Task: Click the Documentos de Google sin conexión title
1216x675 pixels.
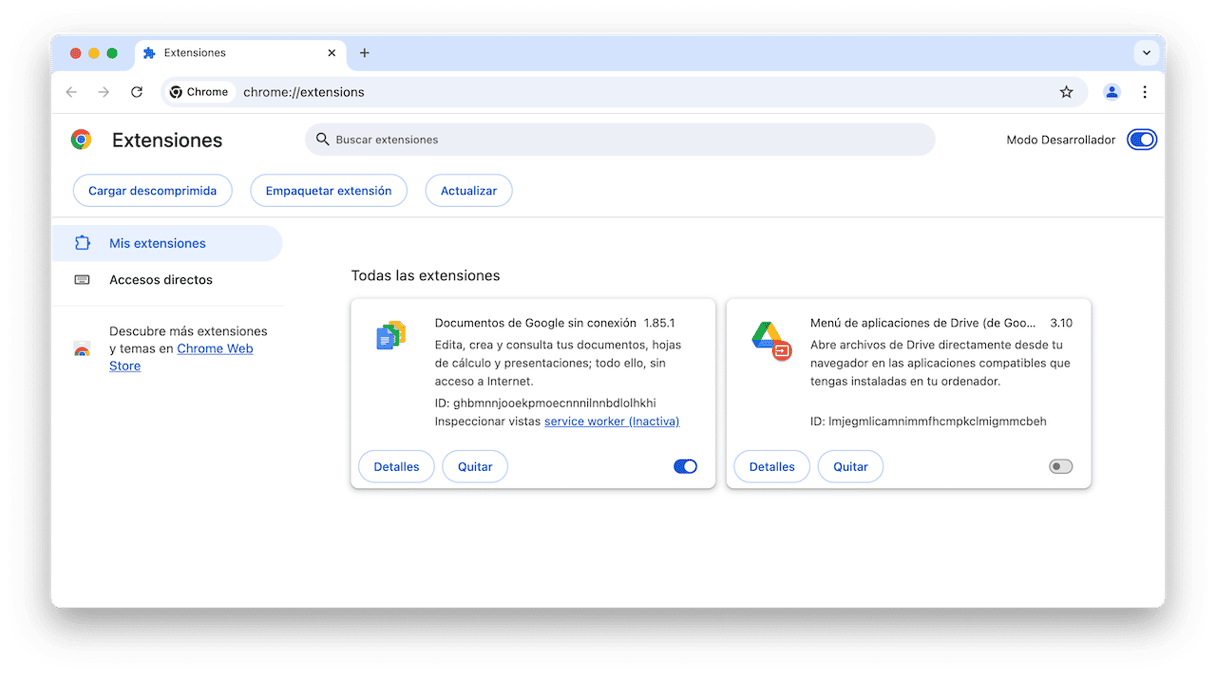Action: coord(535,323)
